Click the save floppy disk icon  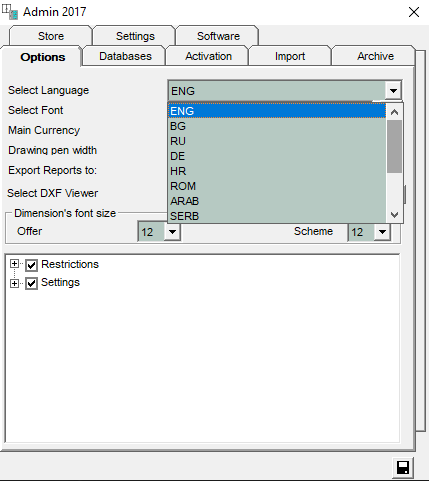pyautogui.click(x=403, y=467)
